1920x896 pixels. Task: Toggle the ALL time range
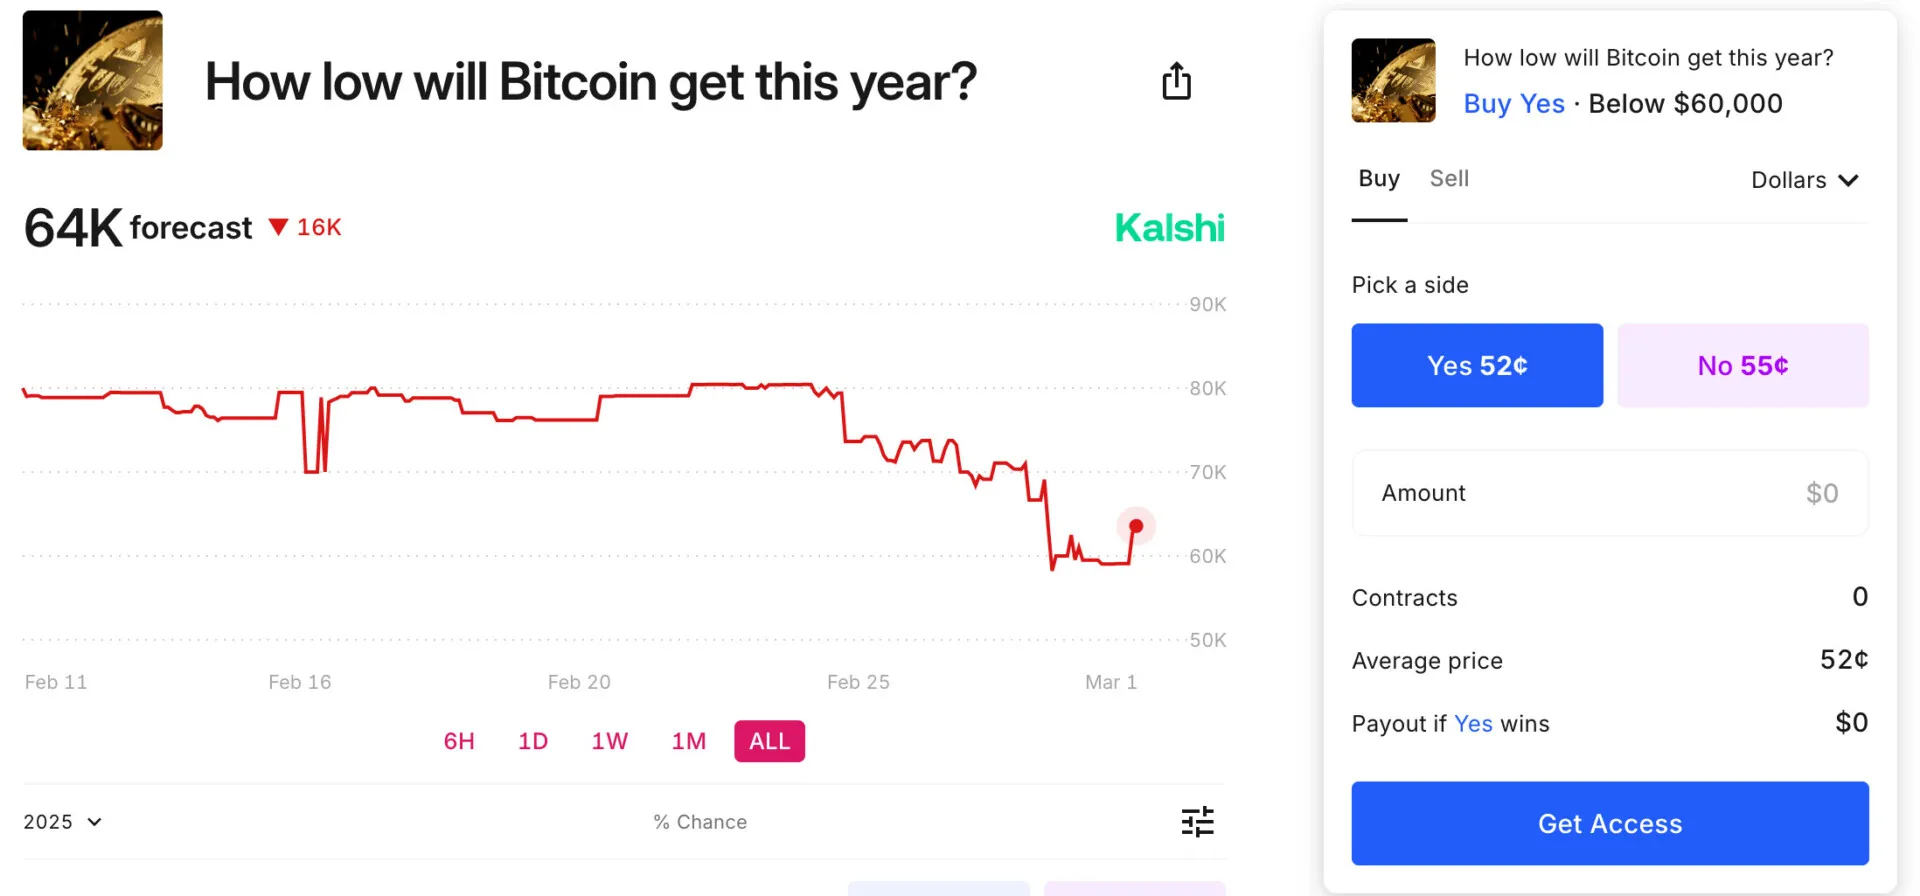click(x=769, y=740)
